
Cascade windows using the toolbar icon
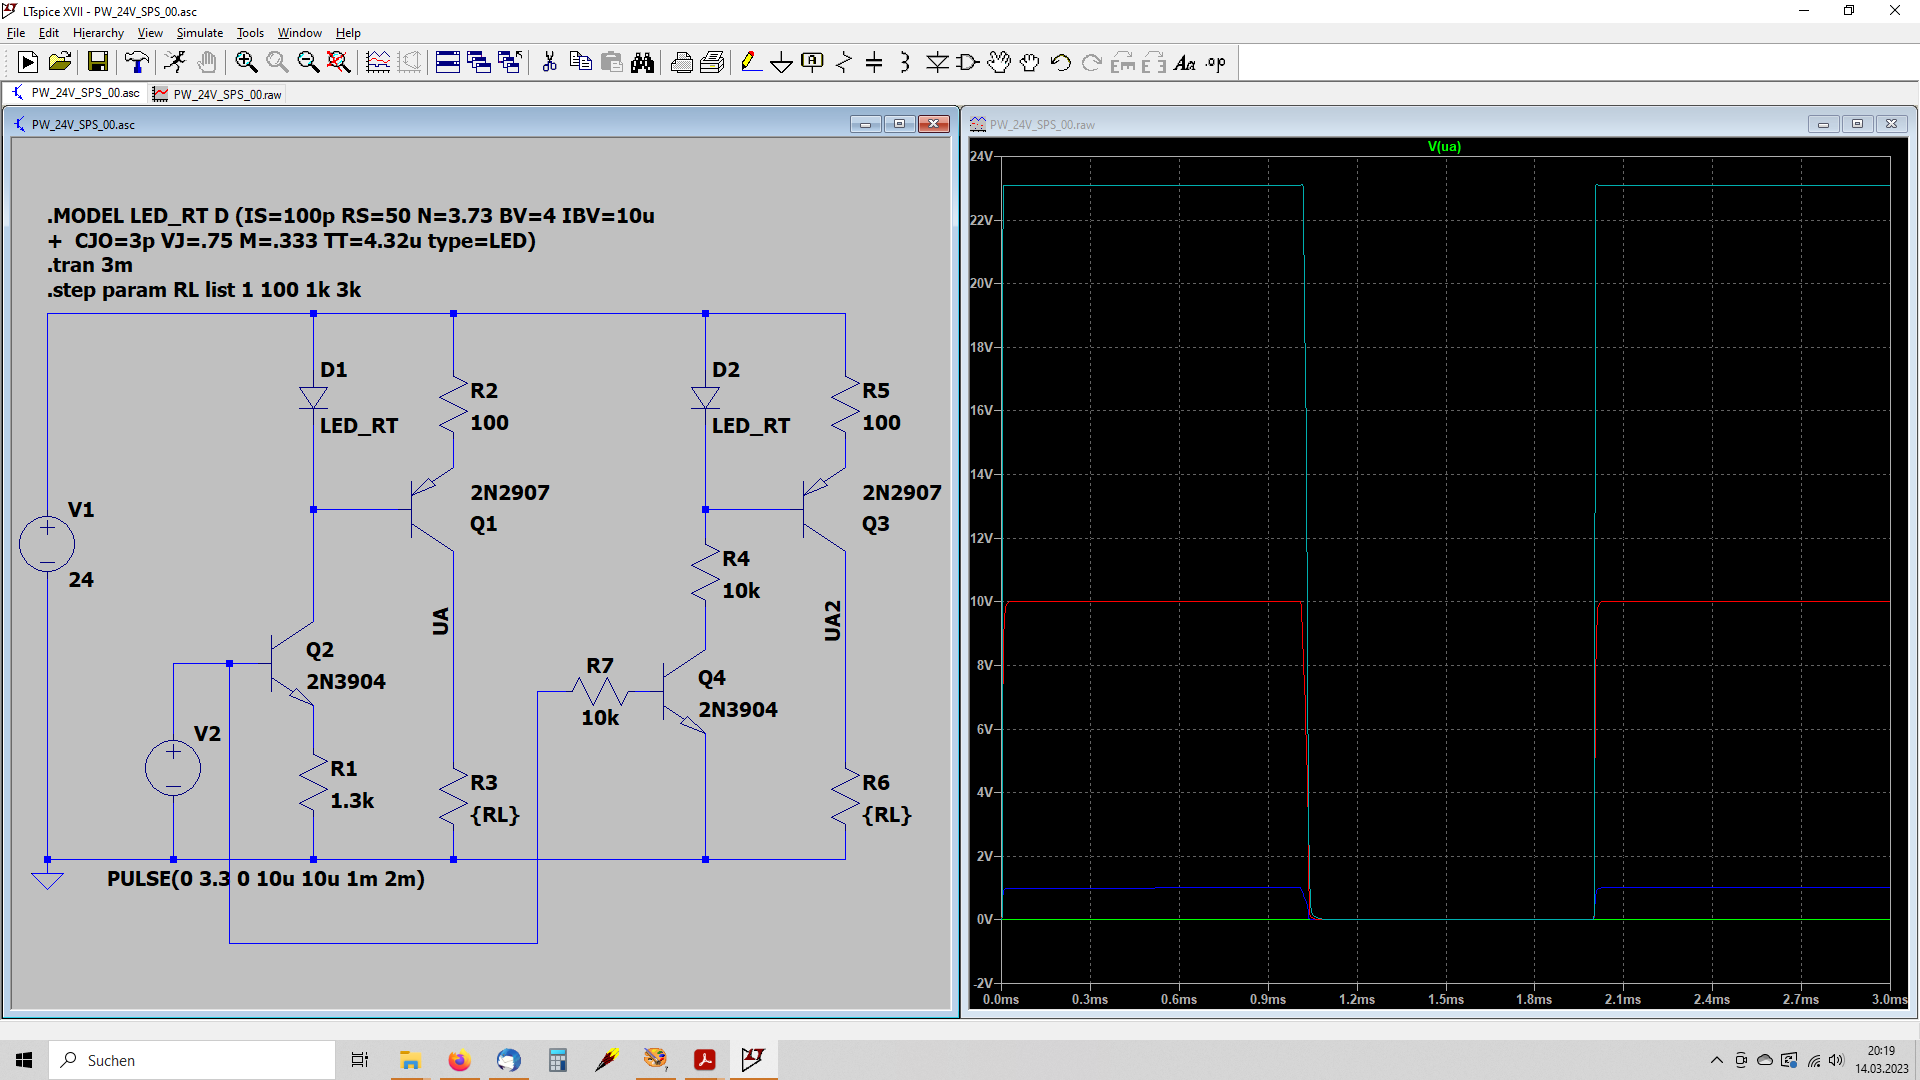(x=479, y=62)
